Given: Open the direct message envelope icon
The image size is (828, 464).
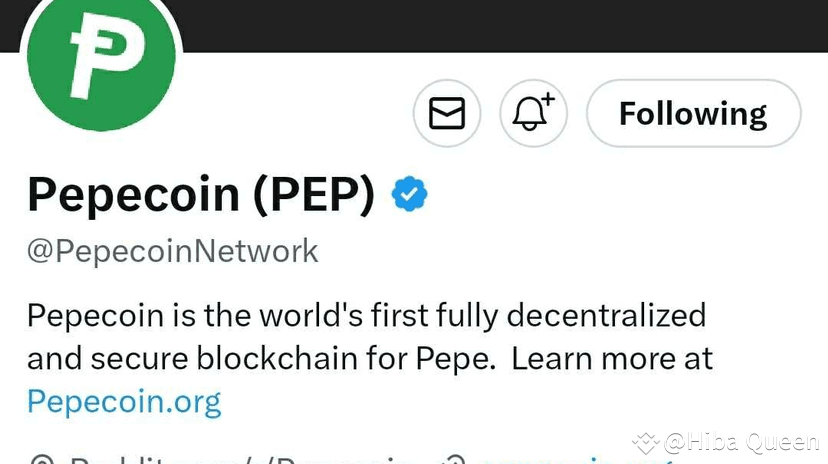Looking at the screenshot, I should click(447, 114).
